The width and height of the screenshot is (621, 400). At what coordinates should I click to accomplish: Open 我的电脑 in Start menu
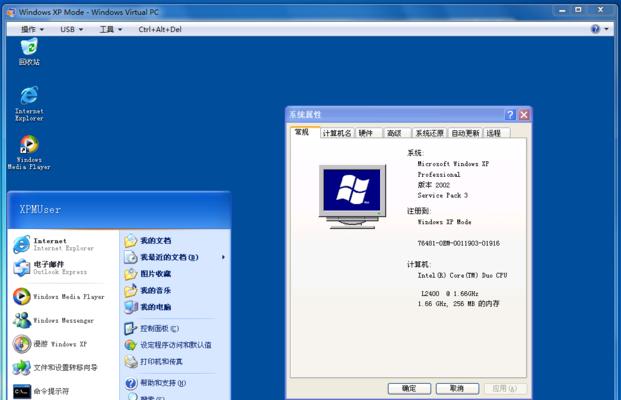point(147,307)
